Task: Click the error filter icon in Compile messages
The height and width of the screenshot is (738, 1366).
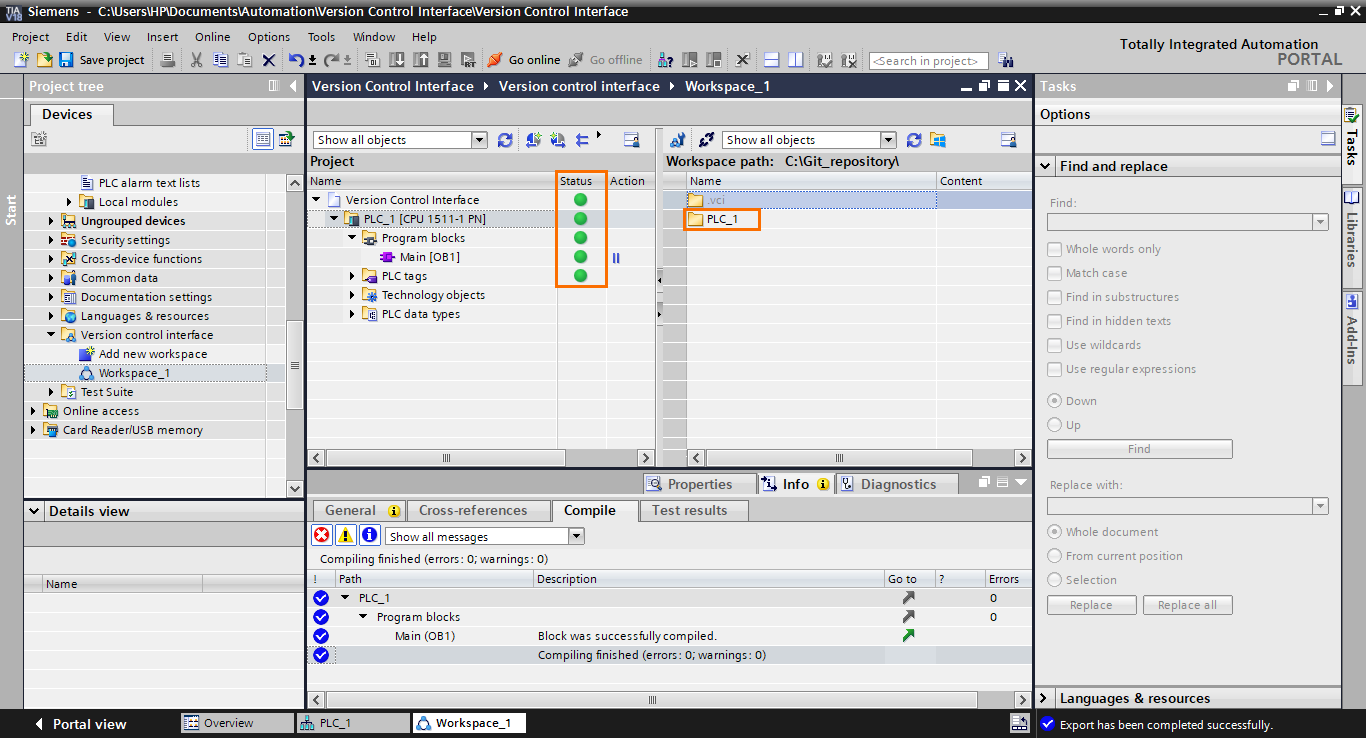Action: (321, 535)
